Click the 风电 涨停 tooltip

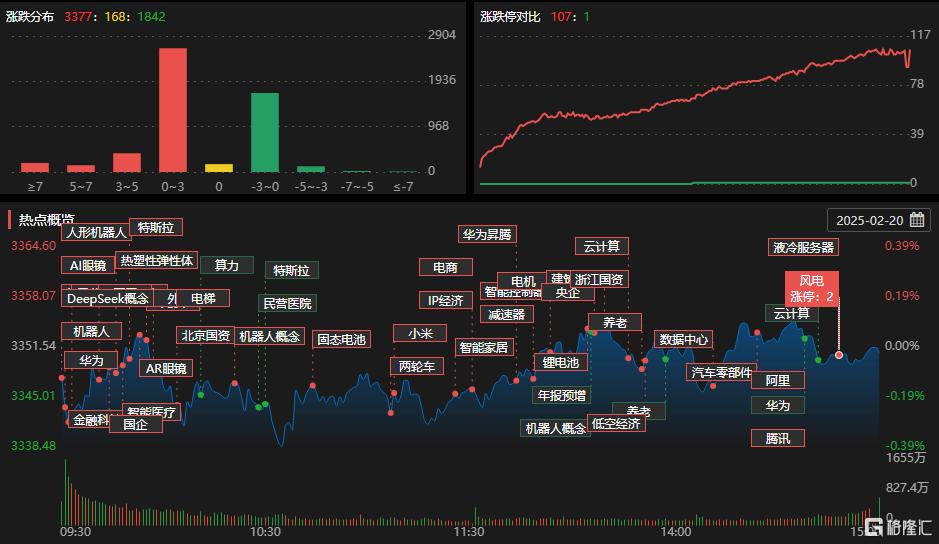click(811, 288)
